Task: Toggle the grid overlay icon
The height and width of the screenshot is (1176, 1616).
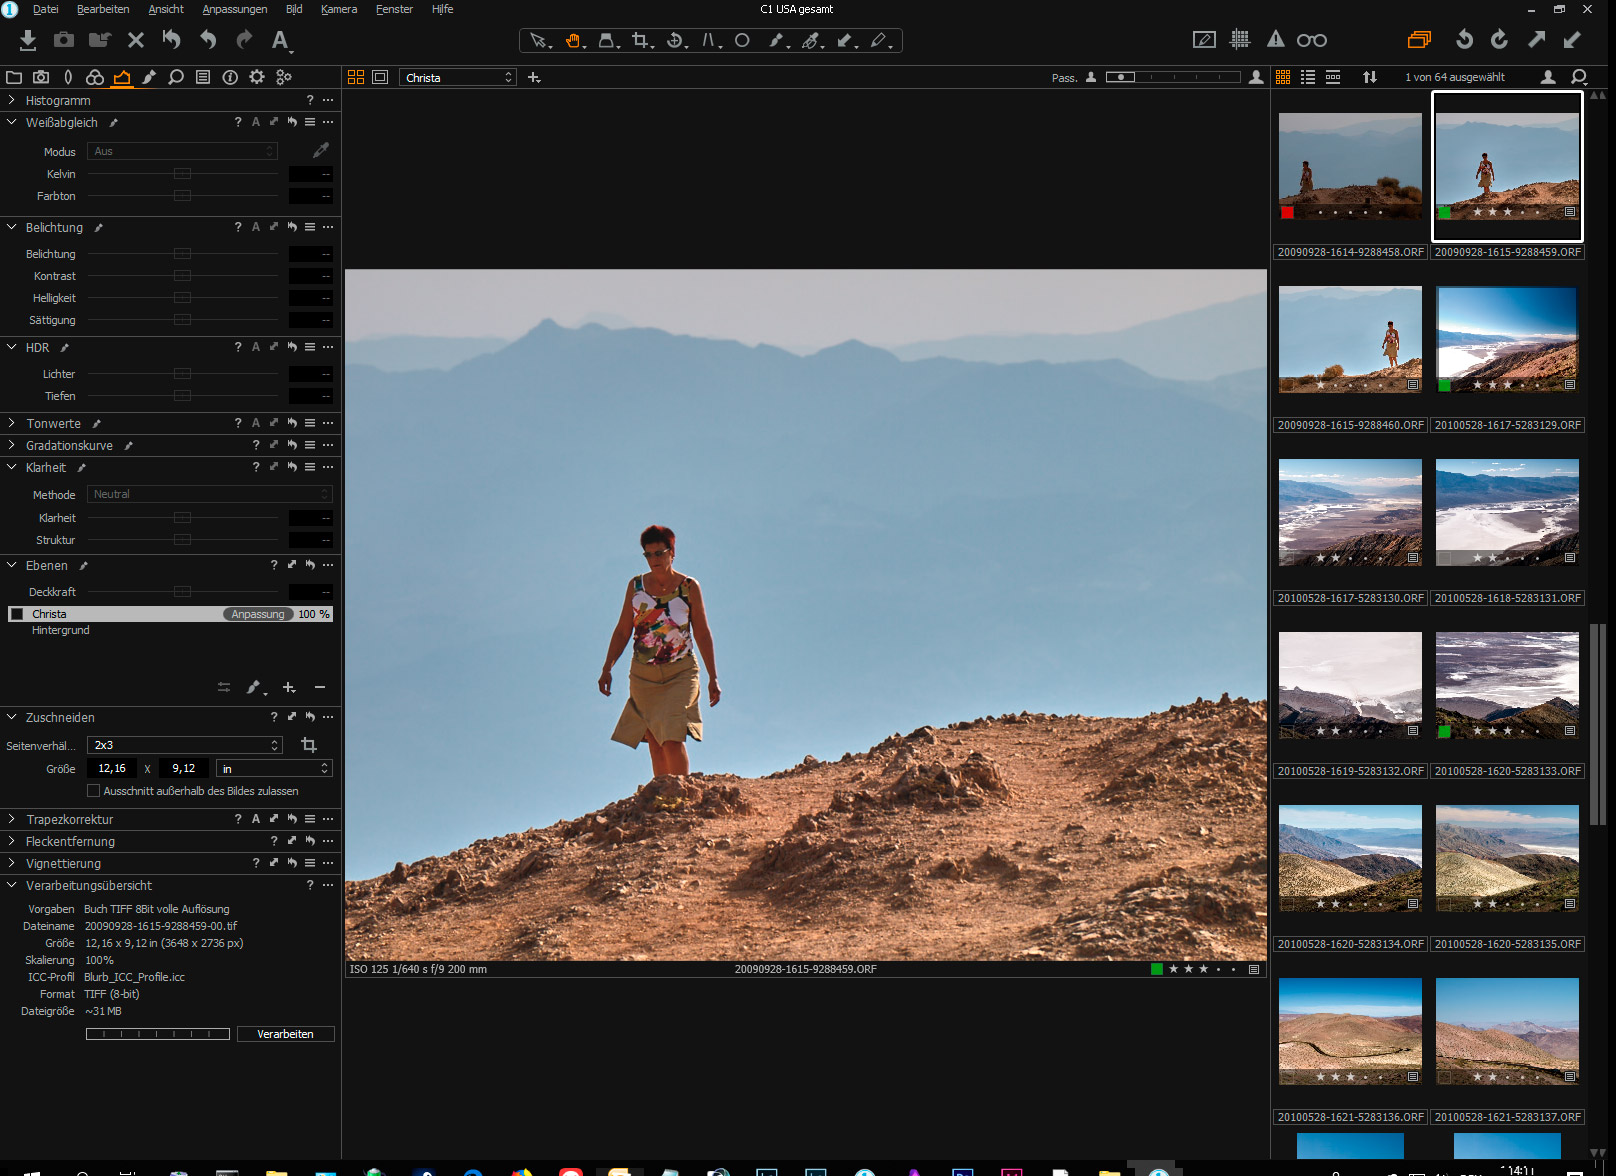Action: pyautogui.click(x=1240, y=40)
